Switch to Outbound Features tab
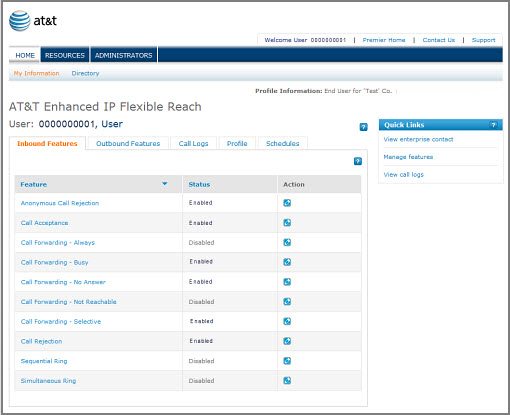This screenshot has height=415, width=510. tap(128, 144)
